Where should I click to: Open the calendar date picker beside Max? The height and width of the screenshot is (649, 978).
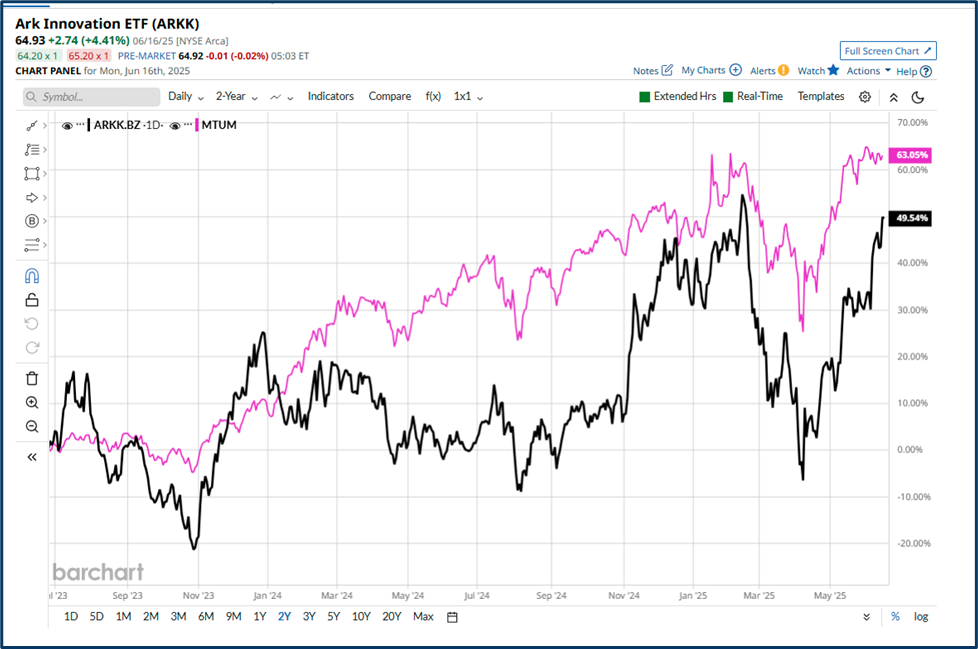coord(451,617)
